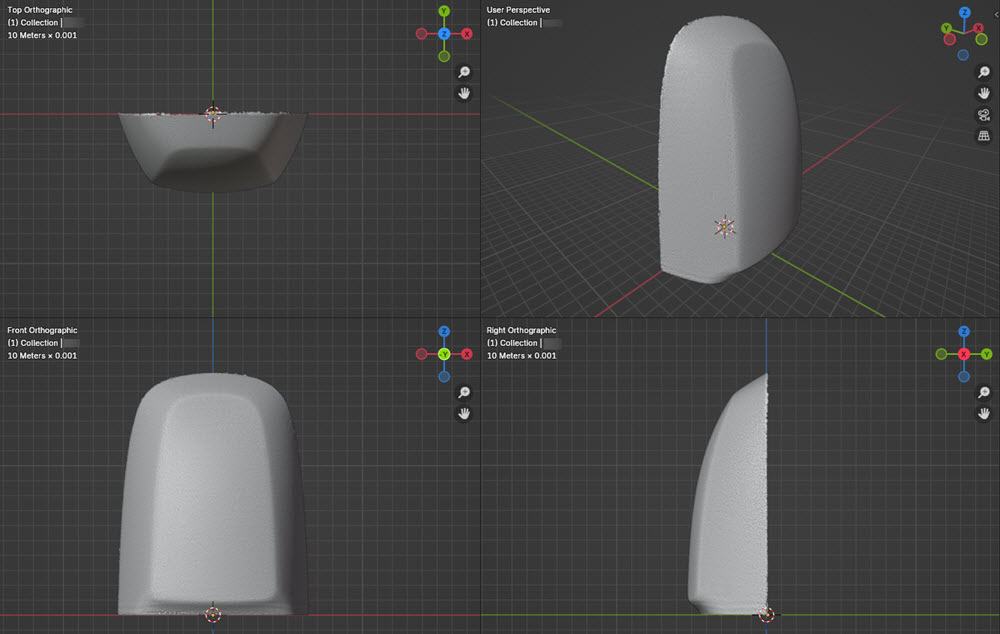The image size is (1000, 634).
Task: Click the zoom magnifier icon in Front Orthographic view
Action: (464, 392)
